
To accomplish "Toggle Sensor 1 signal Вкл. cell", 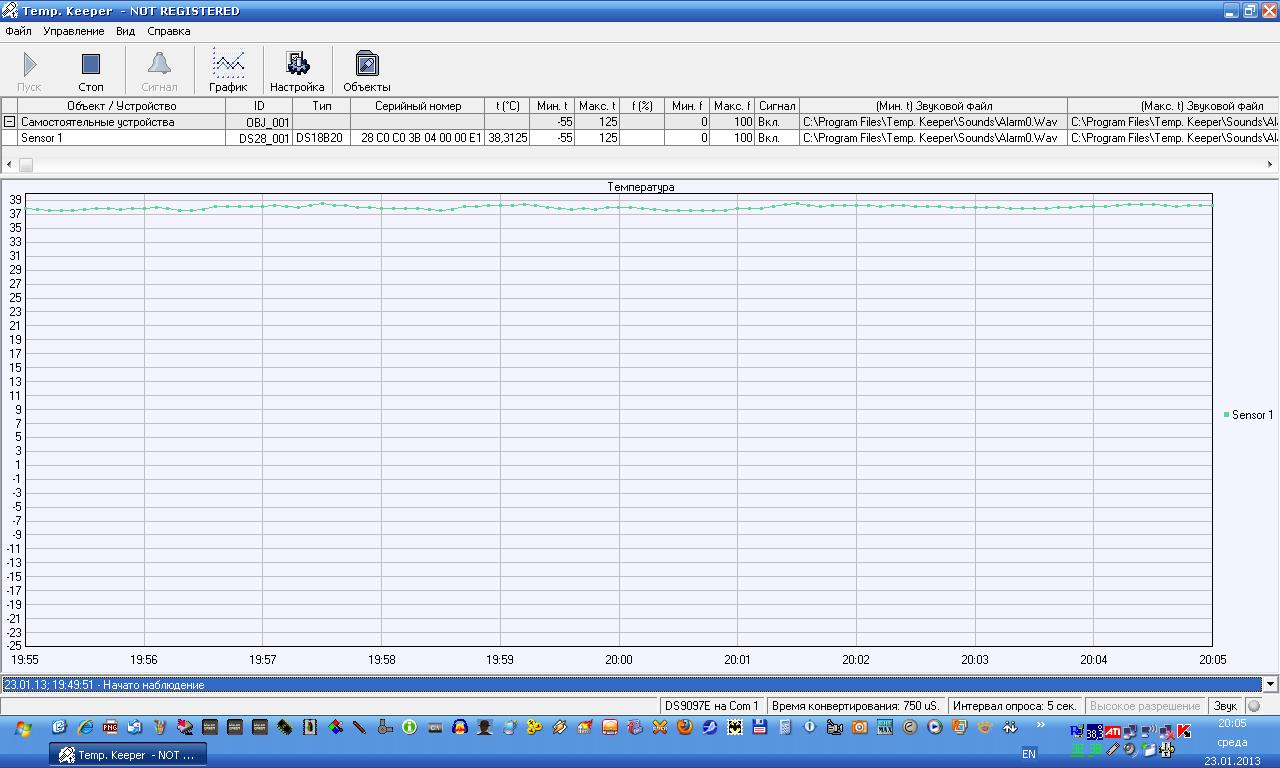I will 776,138.
